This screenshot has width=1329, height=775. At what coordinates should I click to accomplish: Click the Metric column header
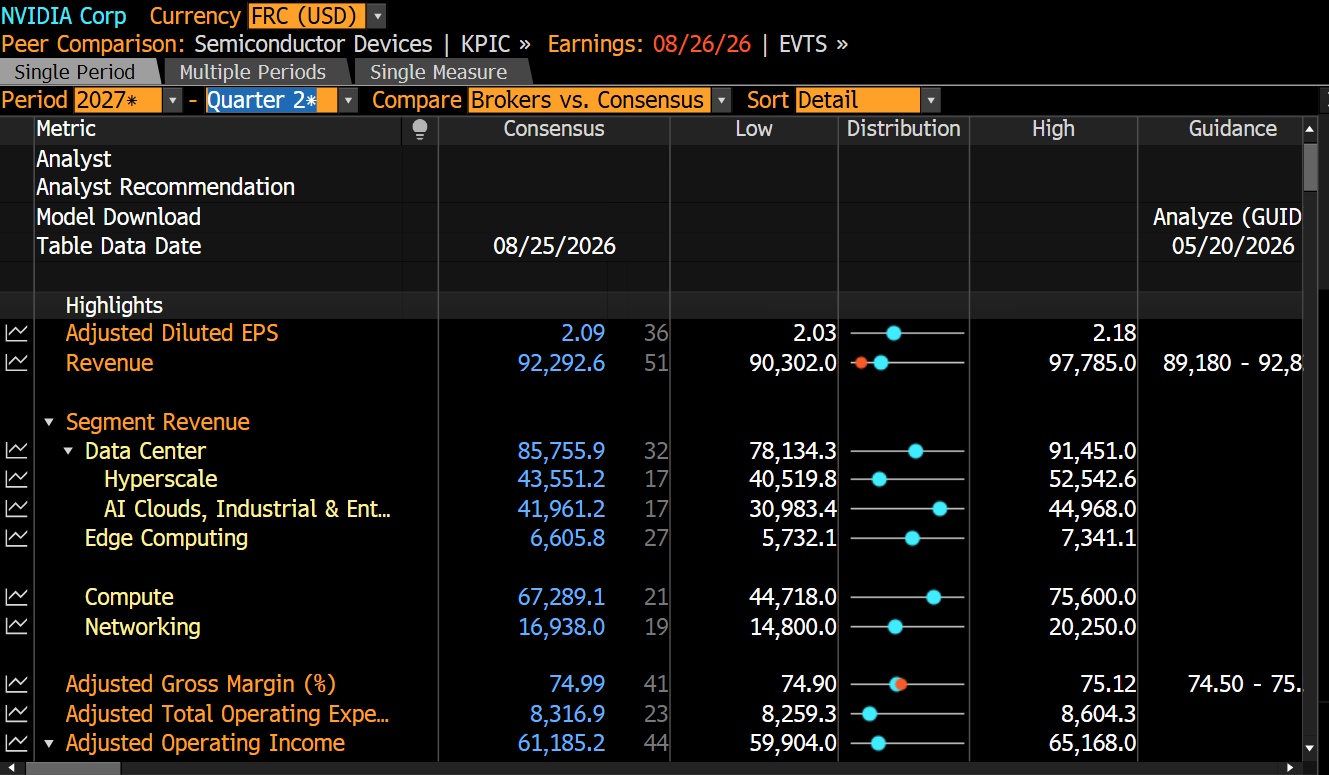(x=66, y=129)
